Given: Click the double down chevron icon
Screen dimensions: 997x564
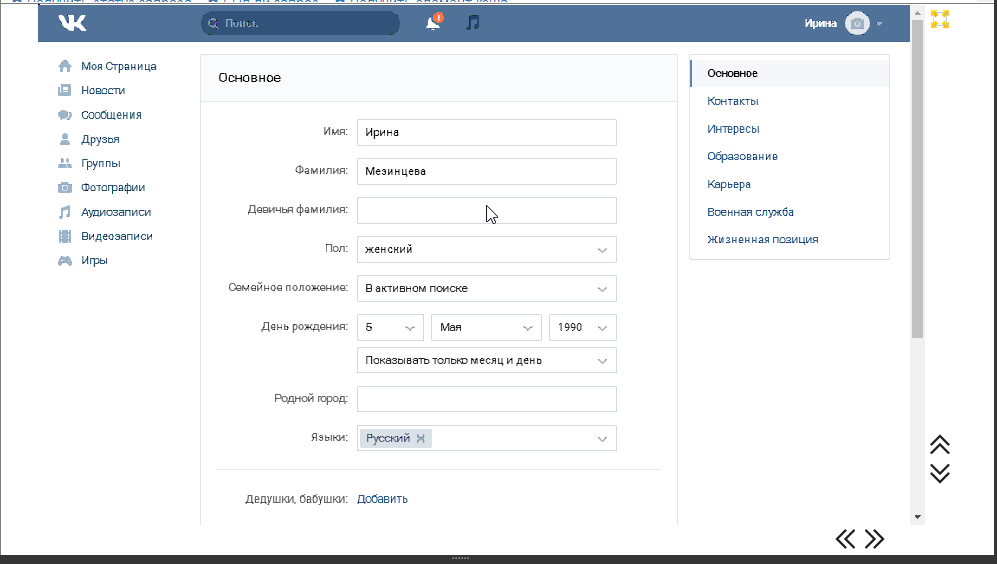Looking at the screenshot, I should pos(939,473).
